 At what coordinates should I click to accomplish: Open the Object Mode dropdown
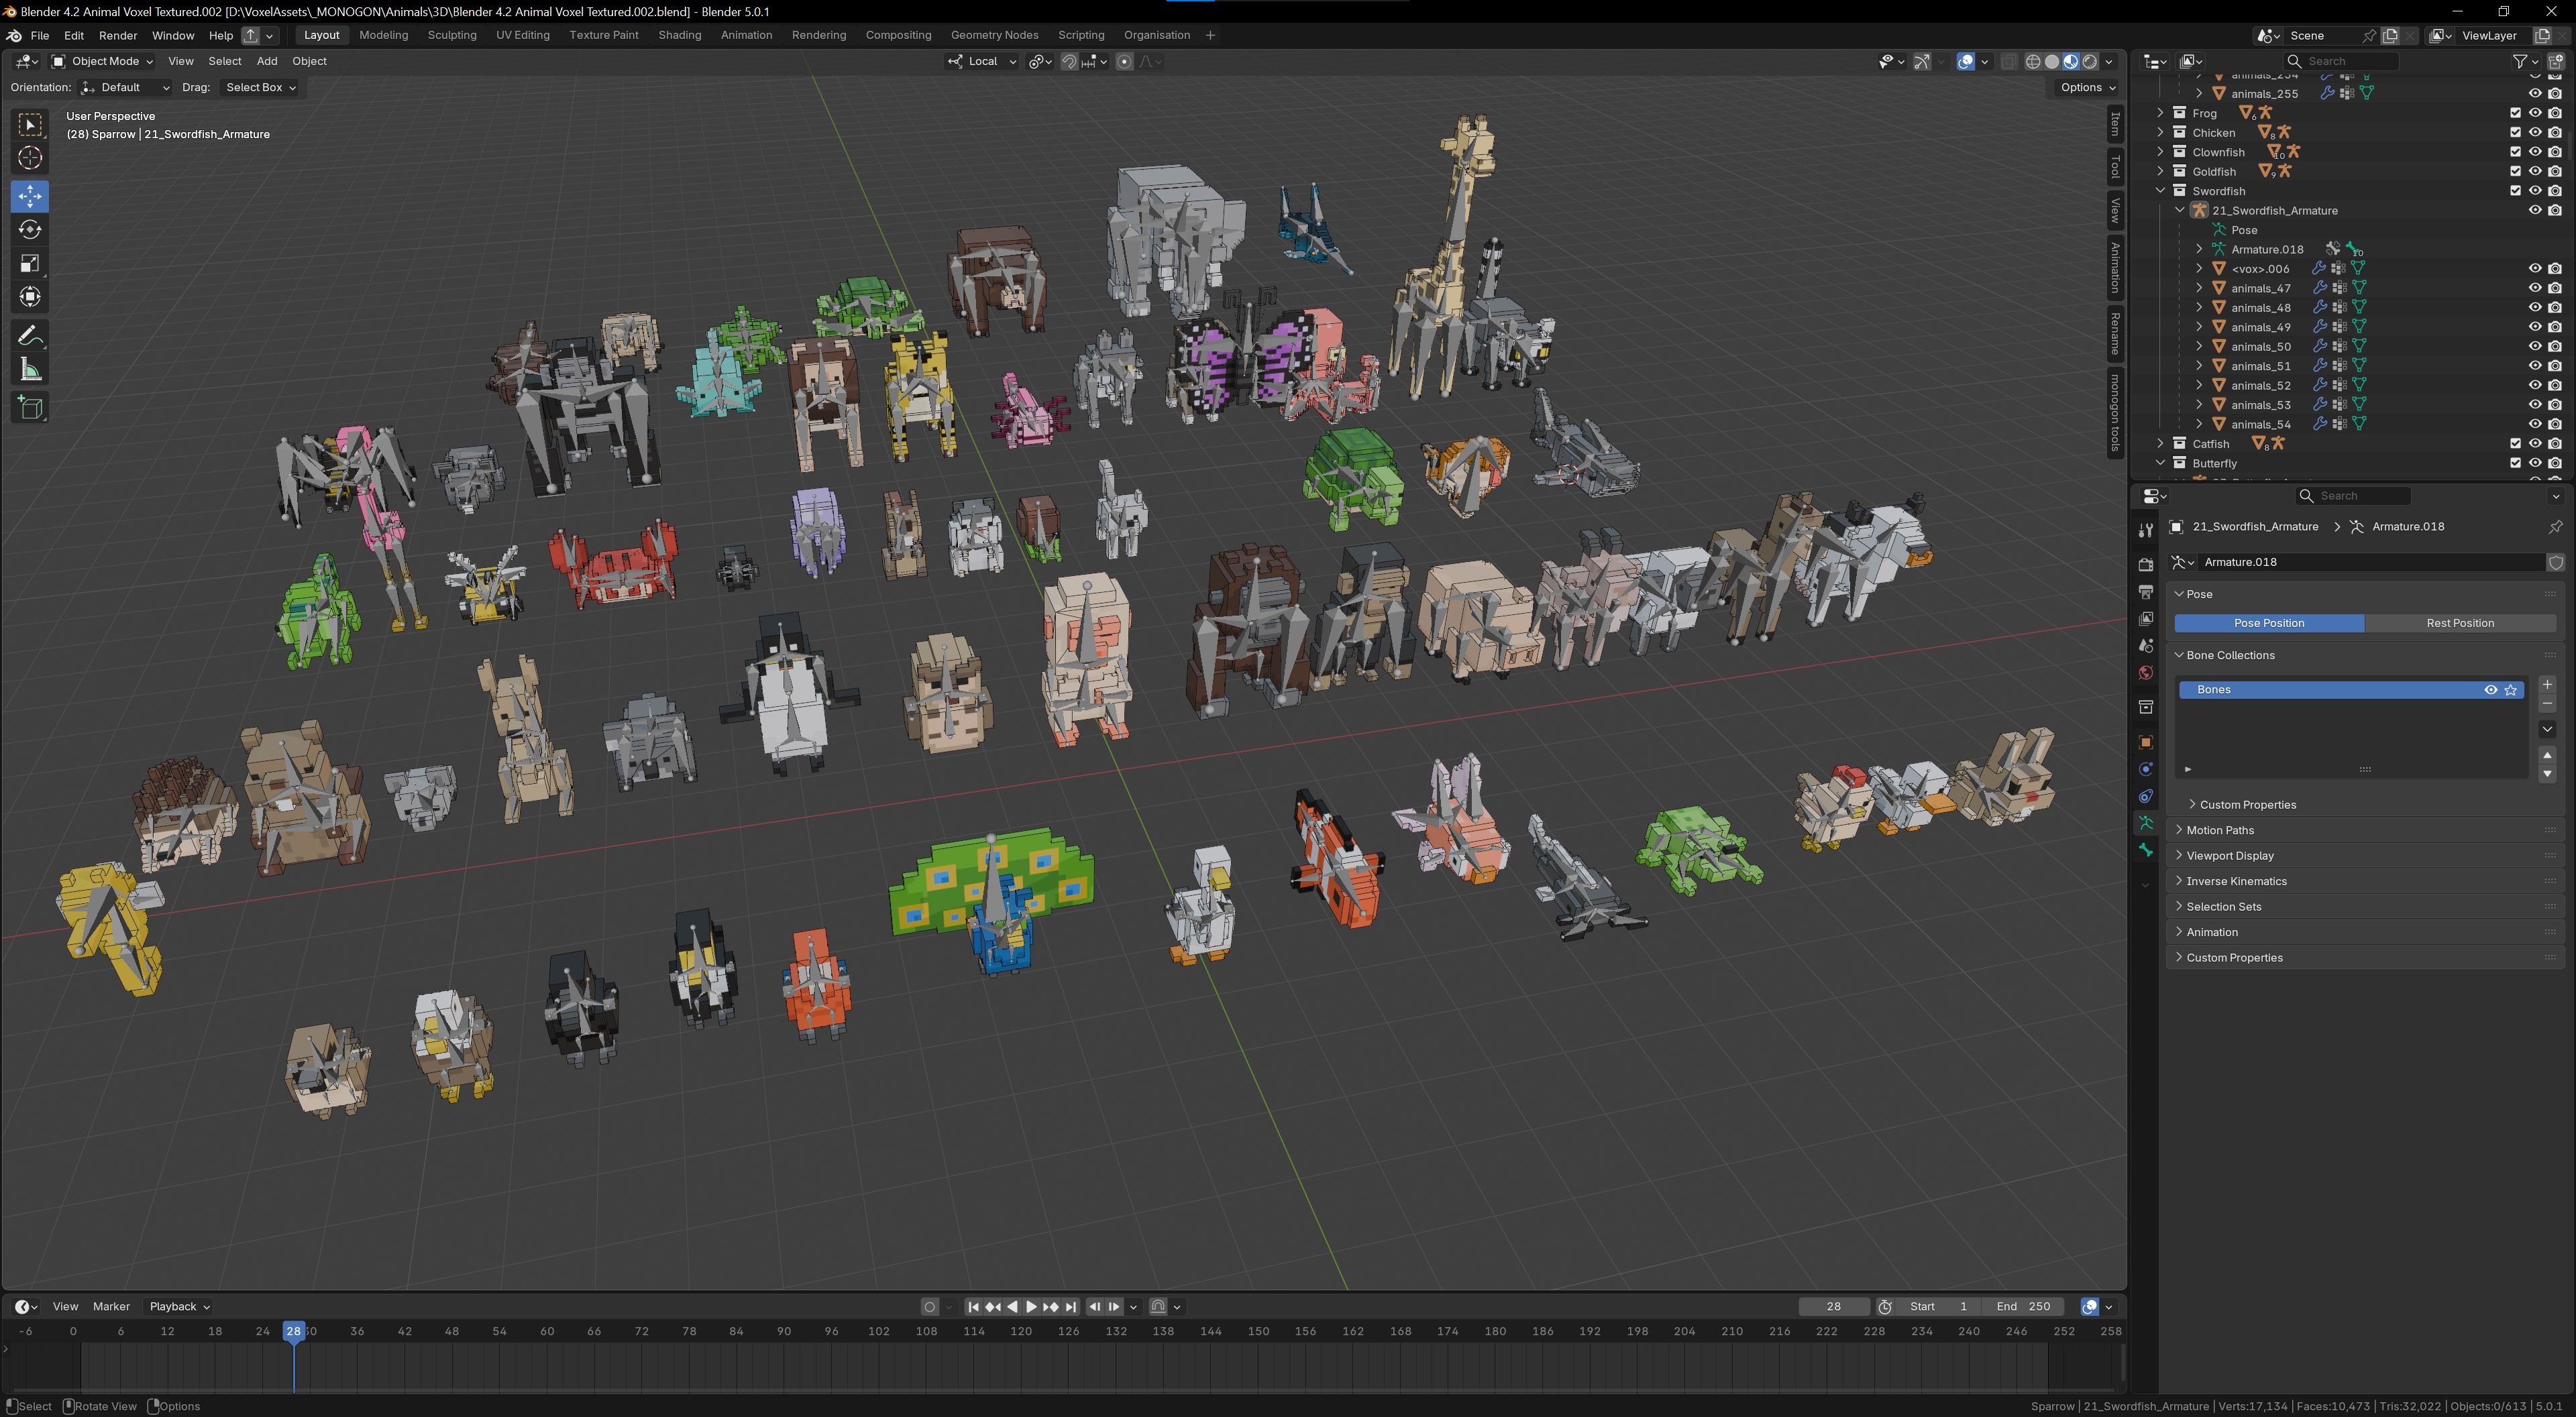point(102,62)
